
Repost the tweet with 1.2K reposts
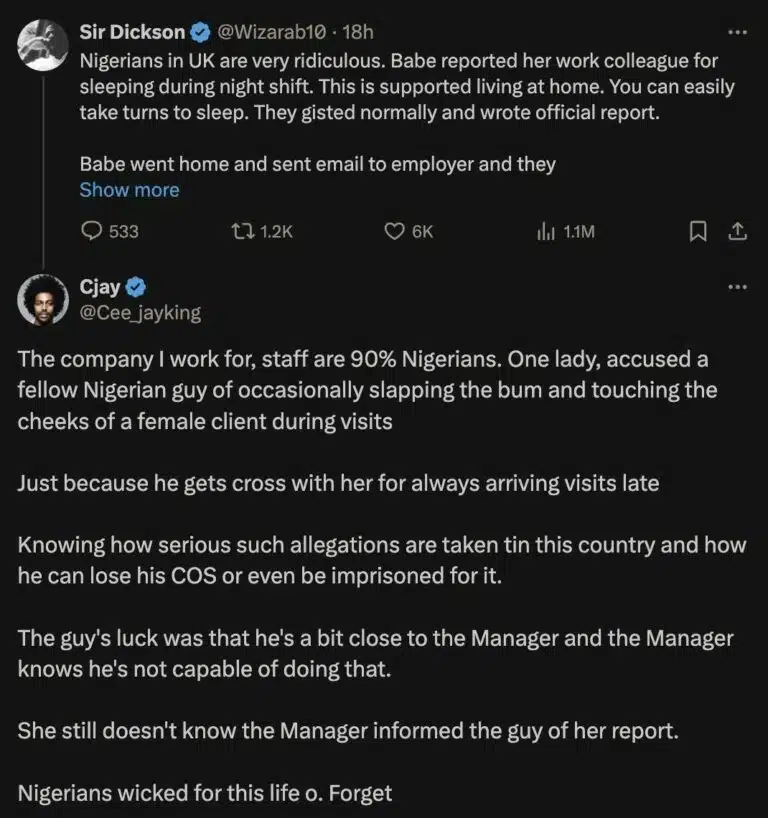[243, 231]
